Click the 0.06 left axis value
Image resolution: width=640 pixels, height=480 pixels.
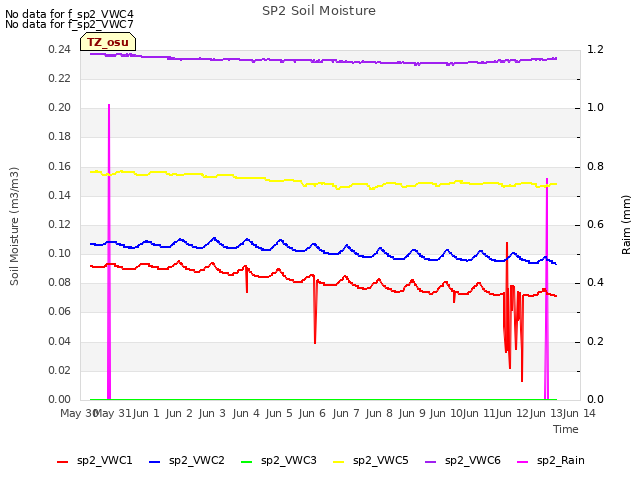click(59, 311)
